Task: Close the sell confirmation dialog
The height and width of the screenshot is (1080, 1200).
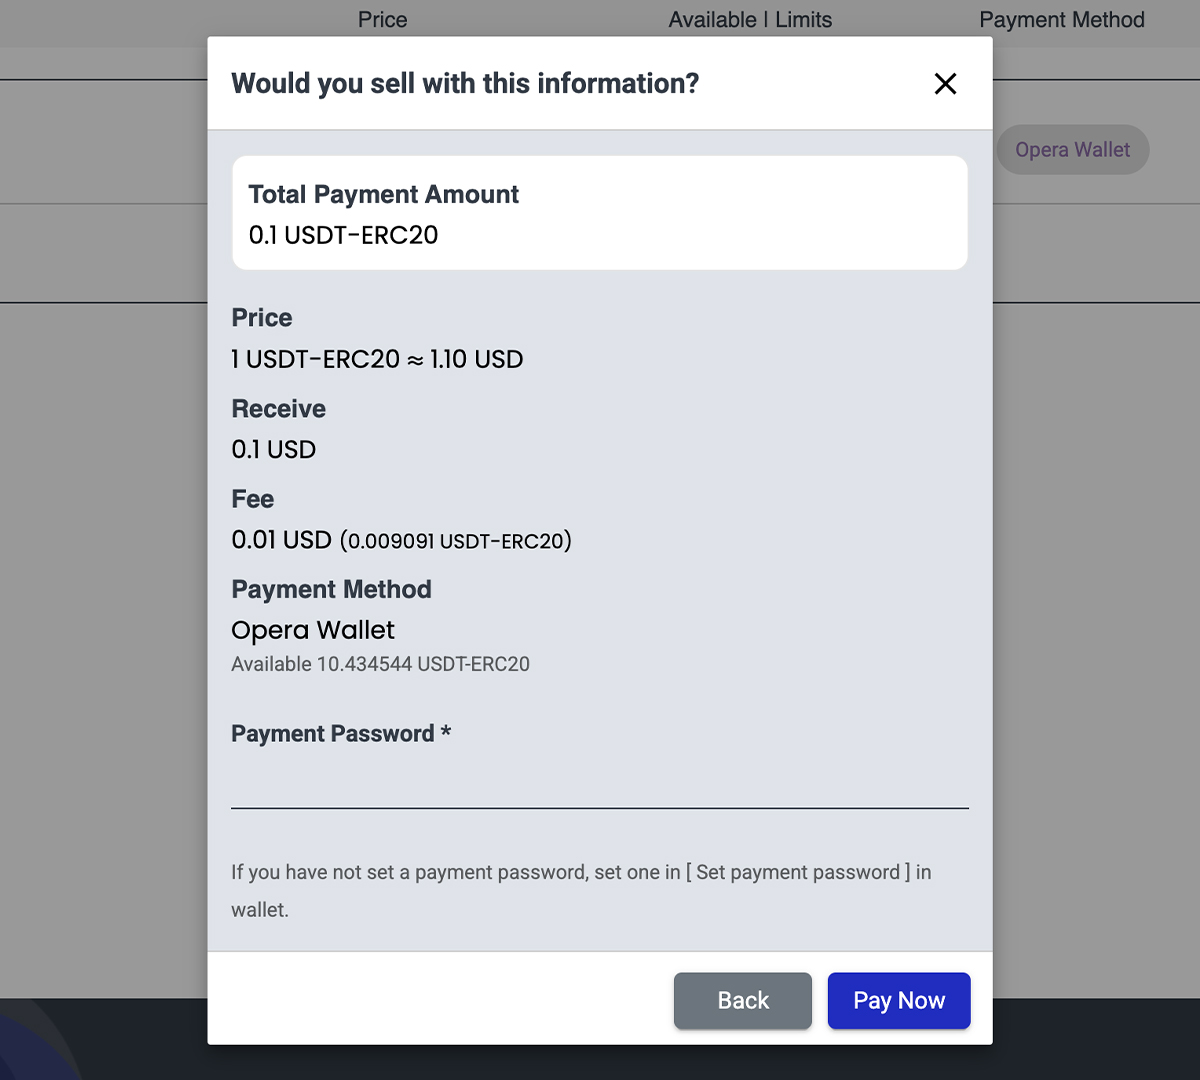Action: click(945, 84)
